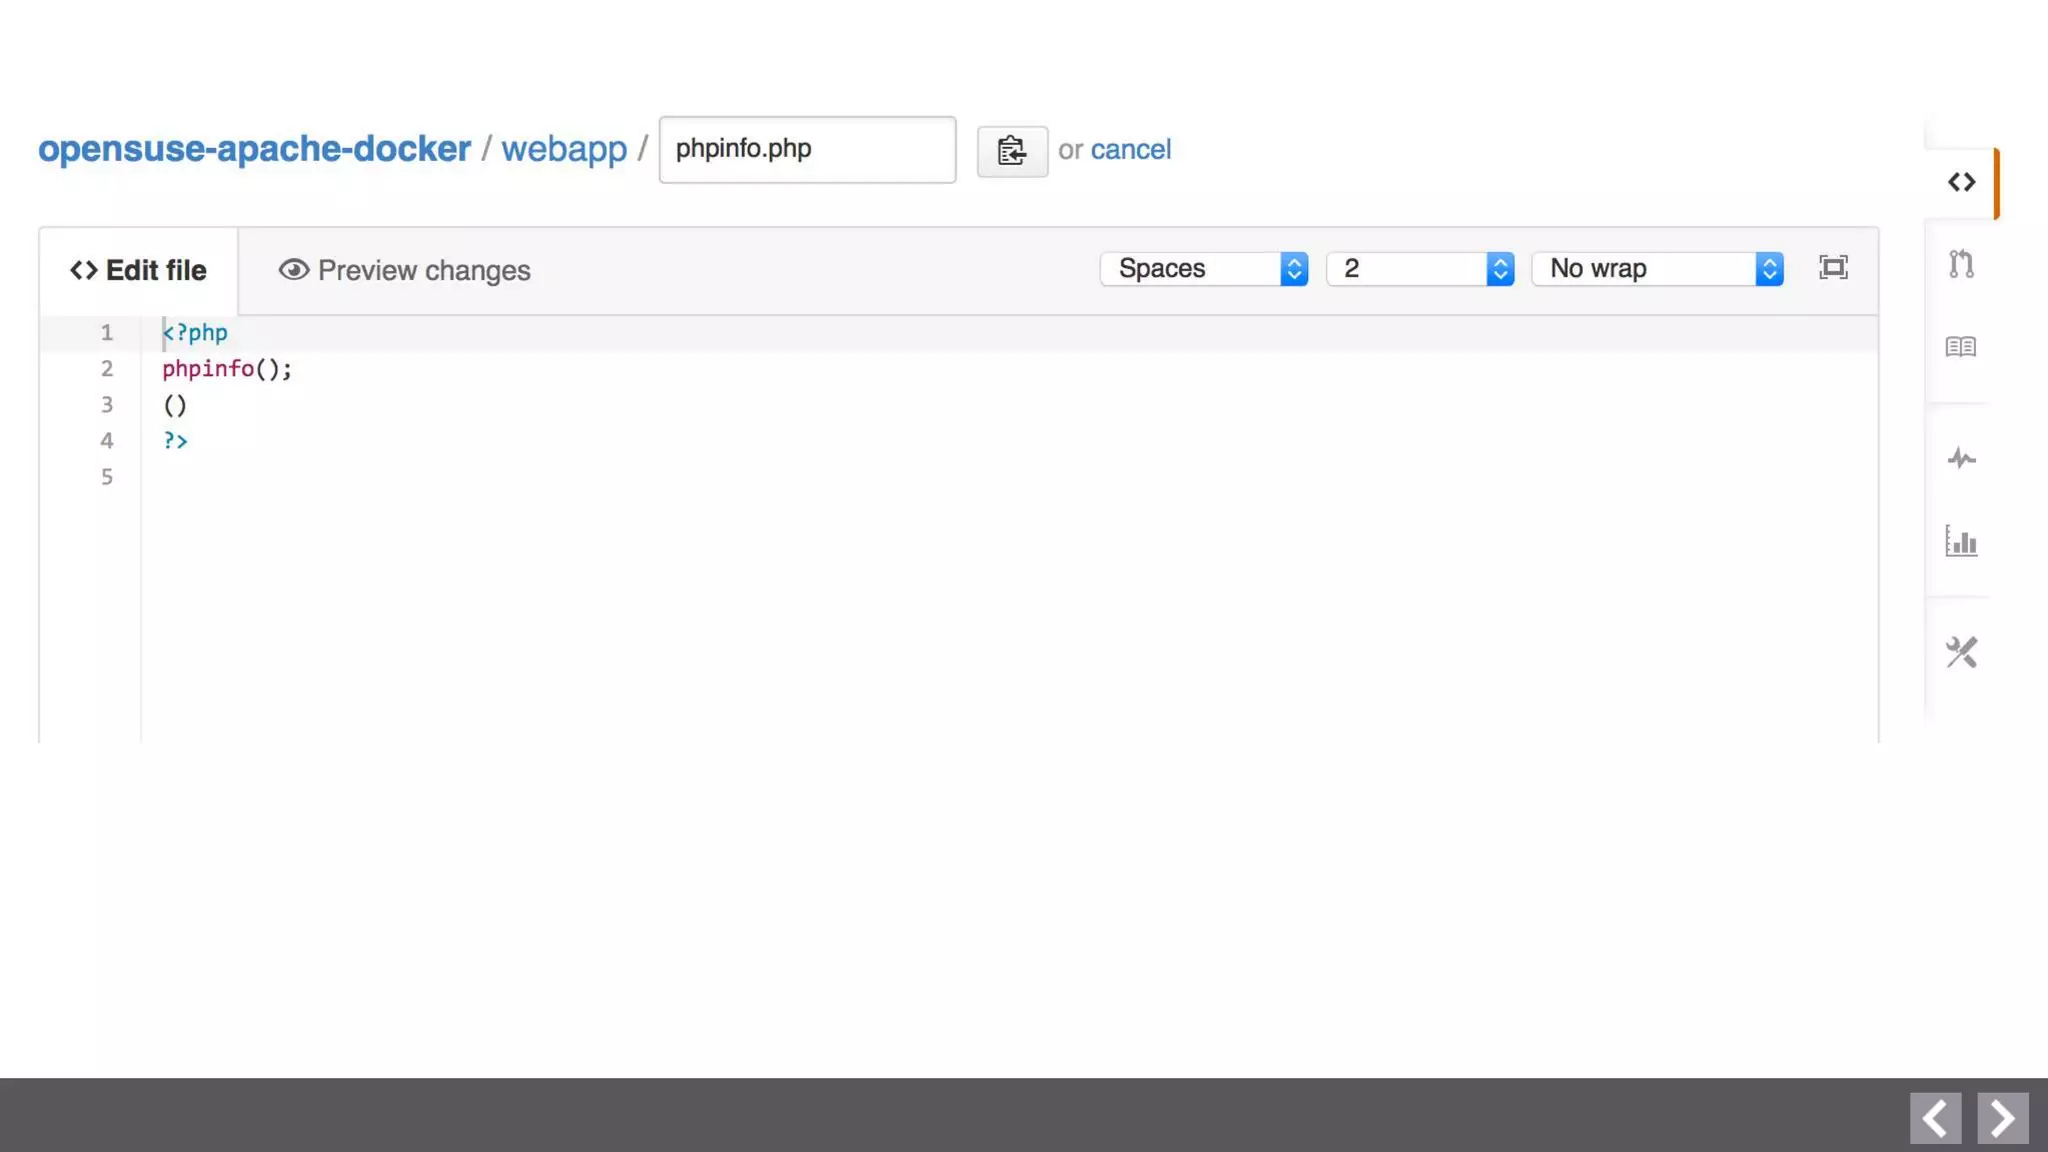Screen dimensions: 2048x1152
Task: Click the phpinfo.php filename field
Action: (807, 150)
